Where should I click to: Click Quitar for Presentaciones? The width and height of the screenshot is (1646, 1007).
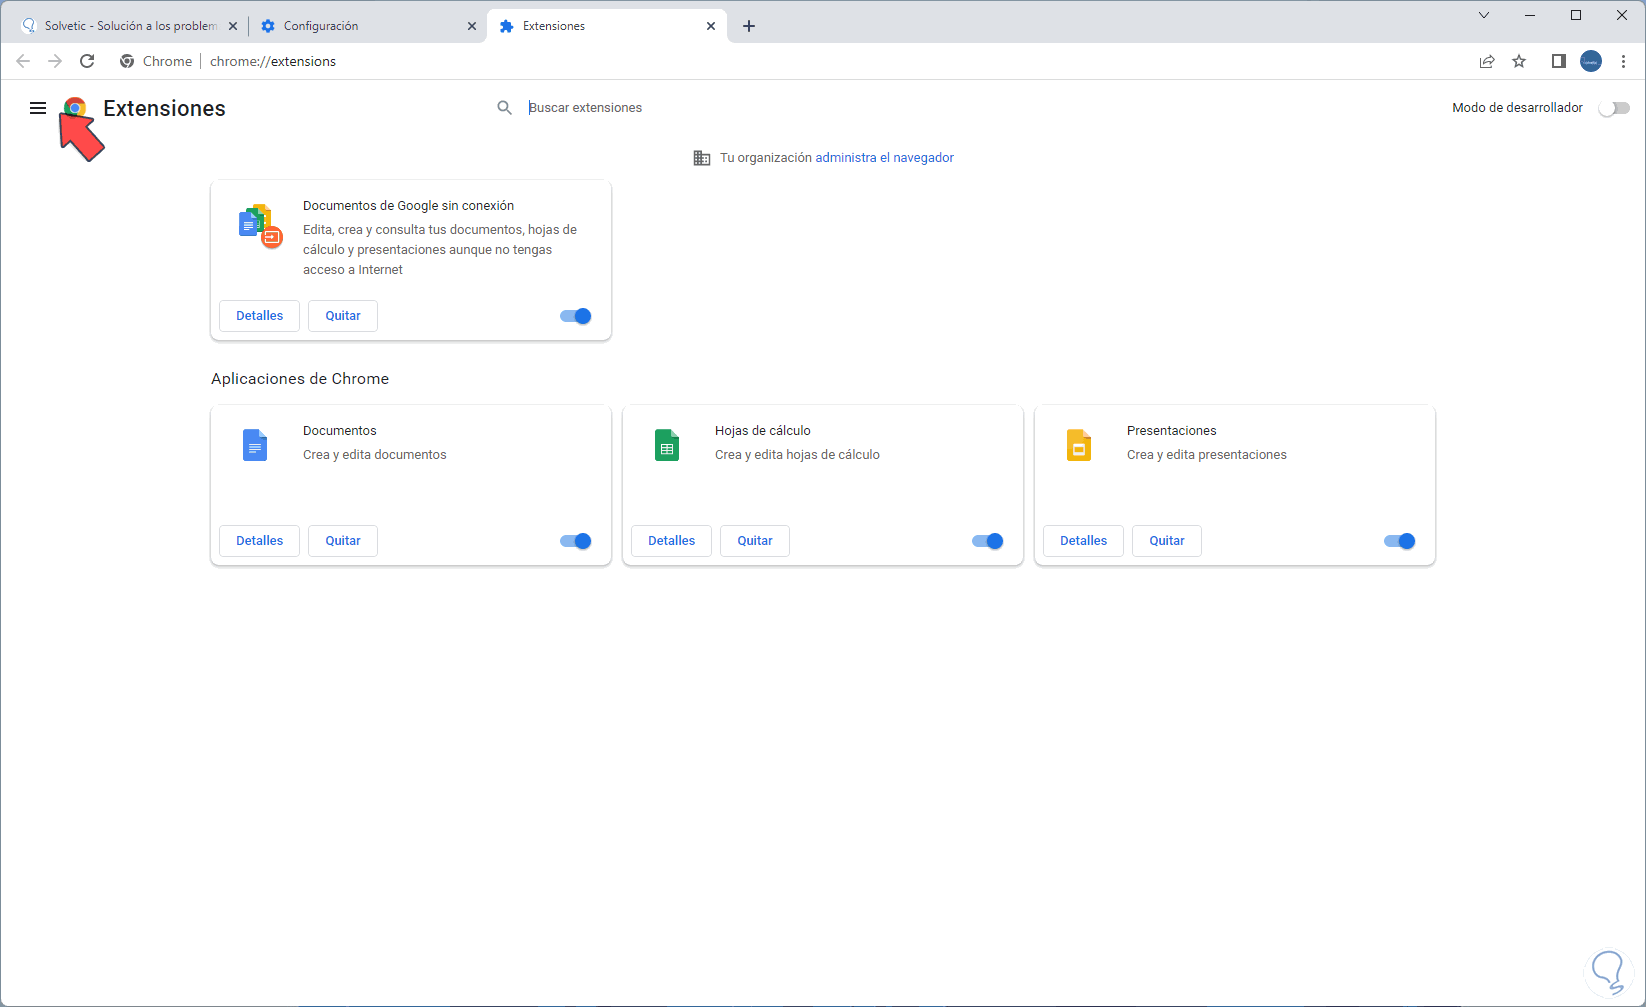1167,541
